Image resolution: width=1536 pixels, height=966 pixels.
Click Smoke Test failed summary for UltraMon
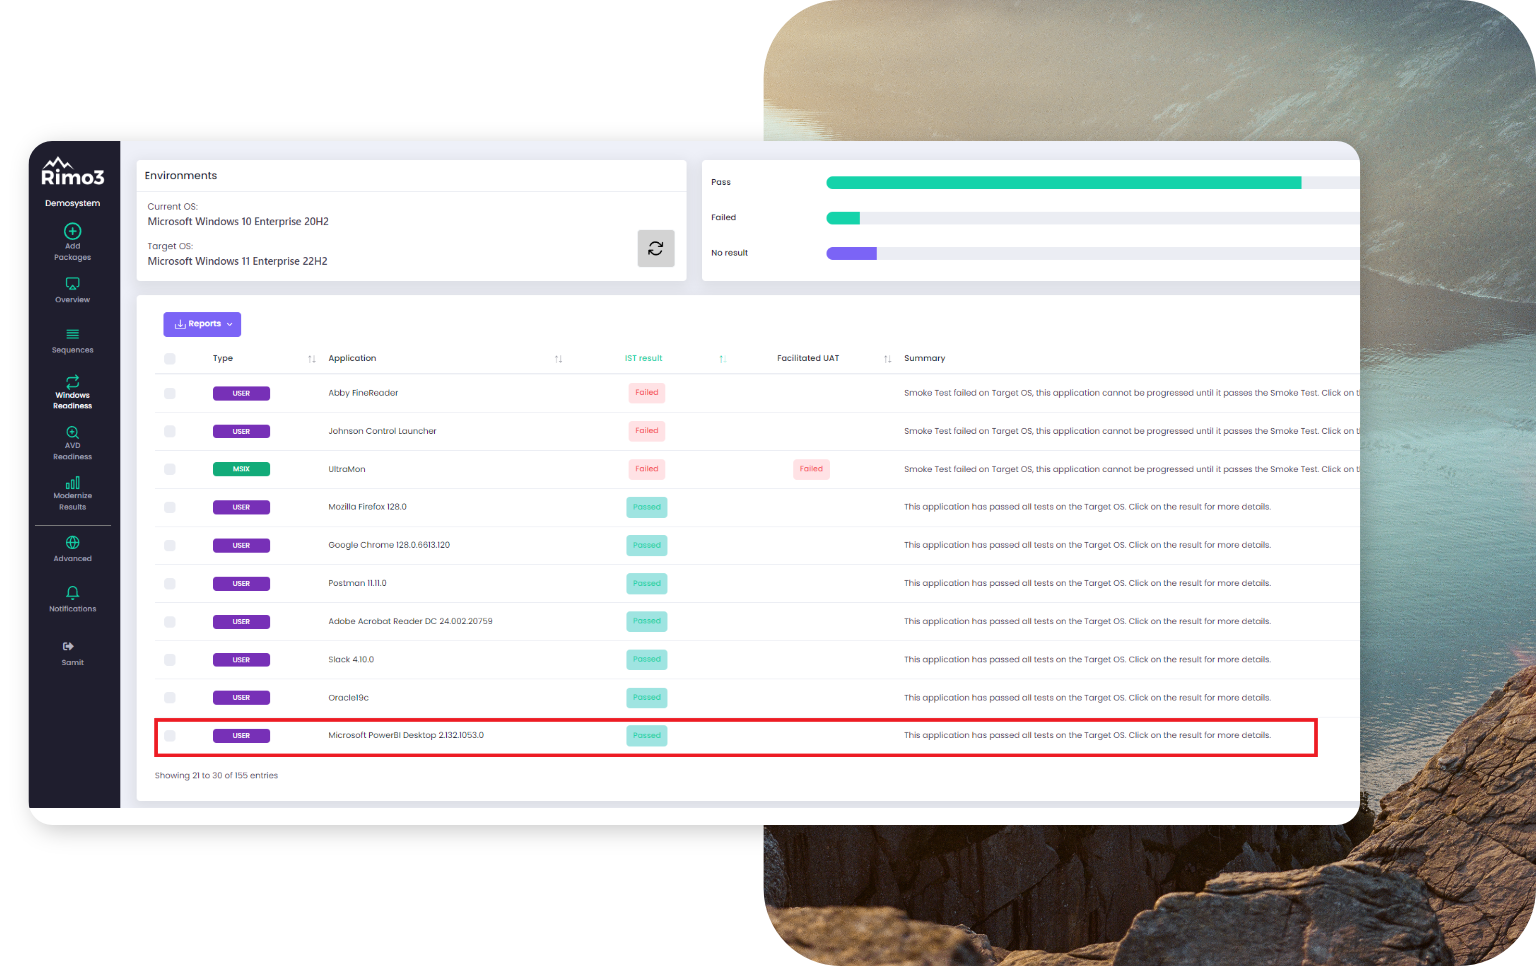1131,469
